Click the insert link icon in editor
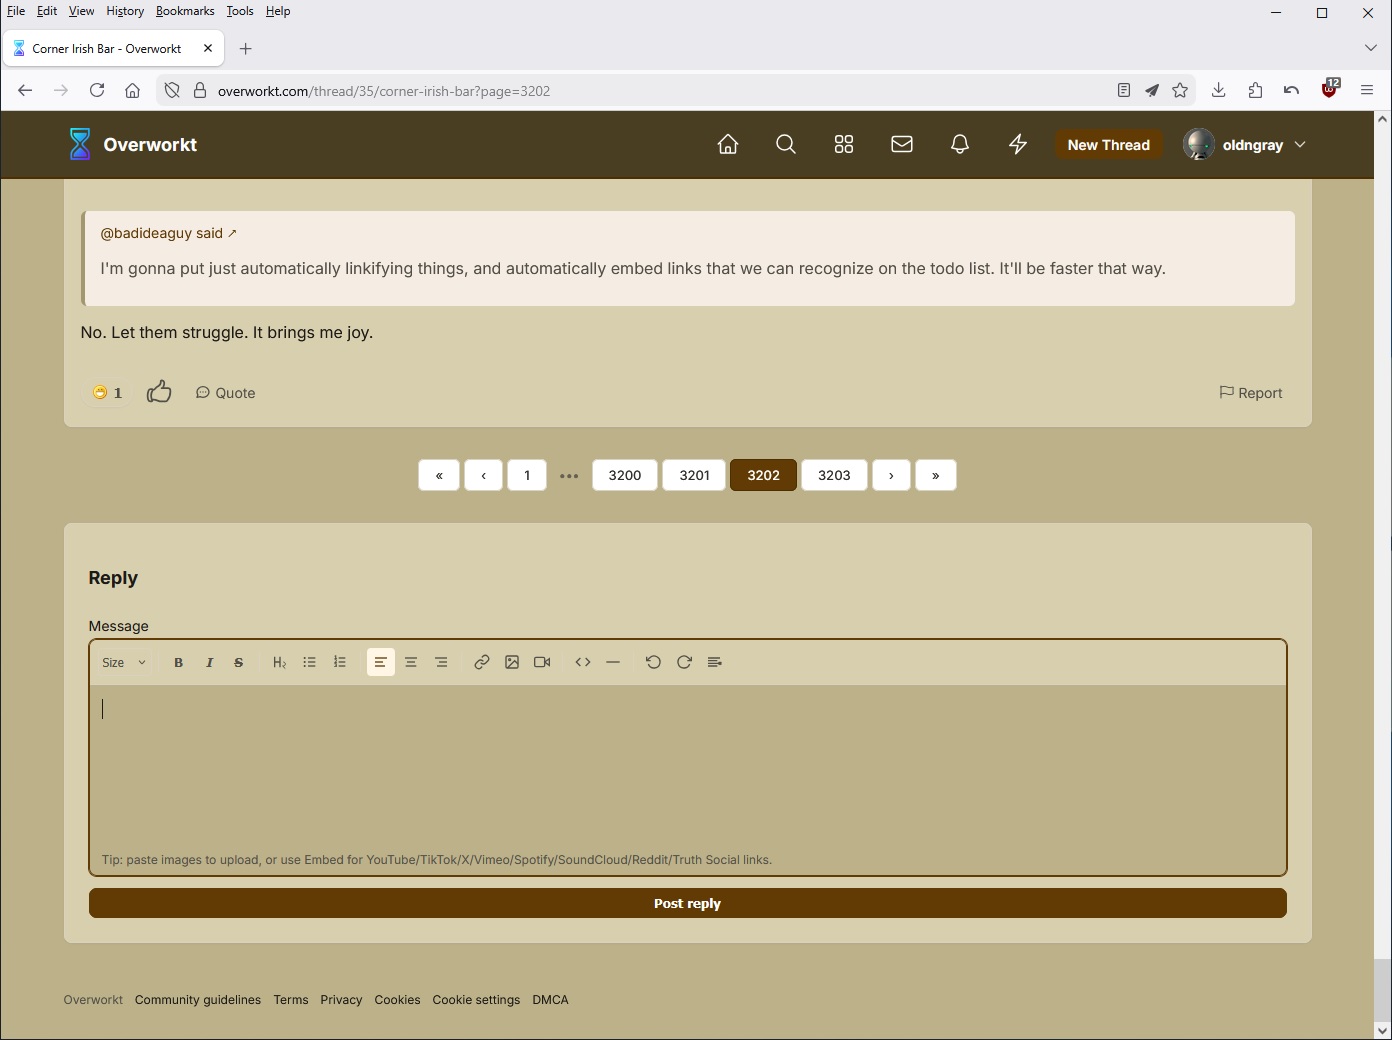The width and height of the screenshot is (1392, 1040). pos(481,662)
